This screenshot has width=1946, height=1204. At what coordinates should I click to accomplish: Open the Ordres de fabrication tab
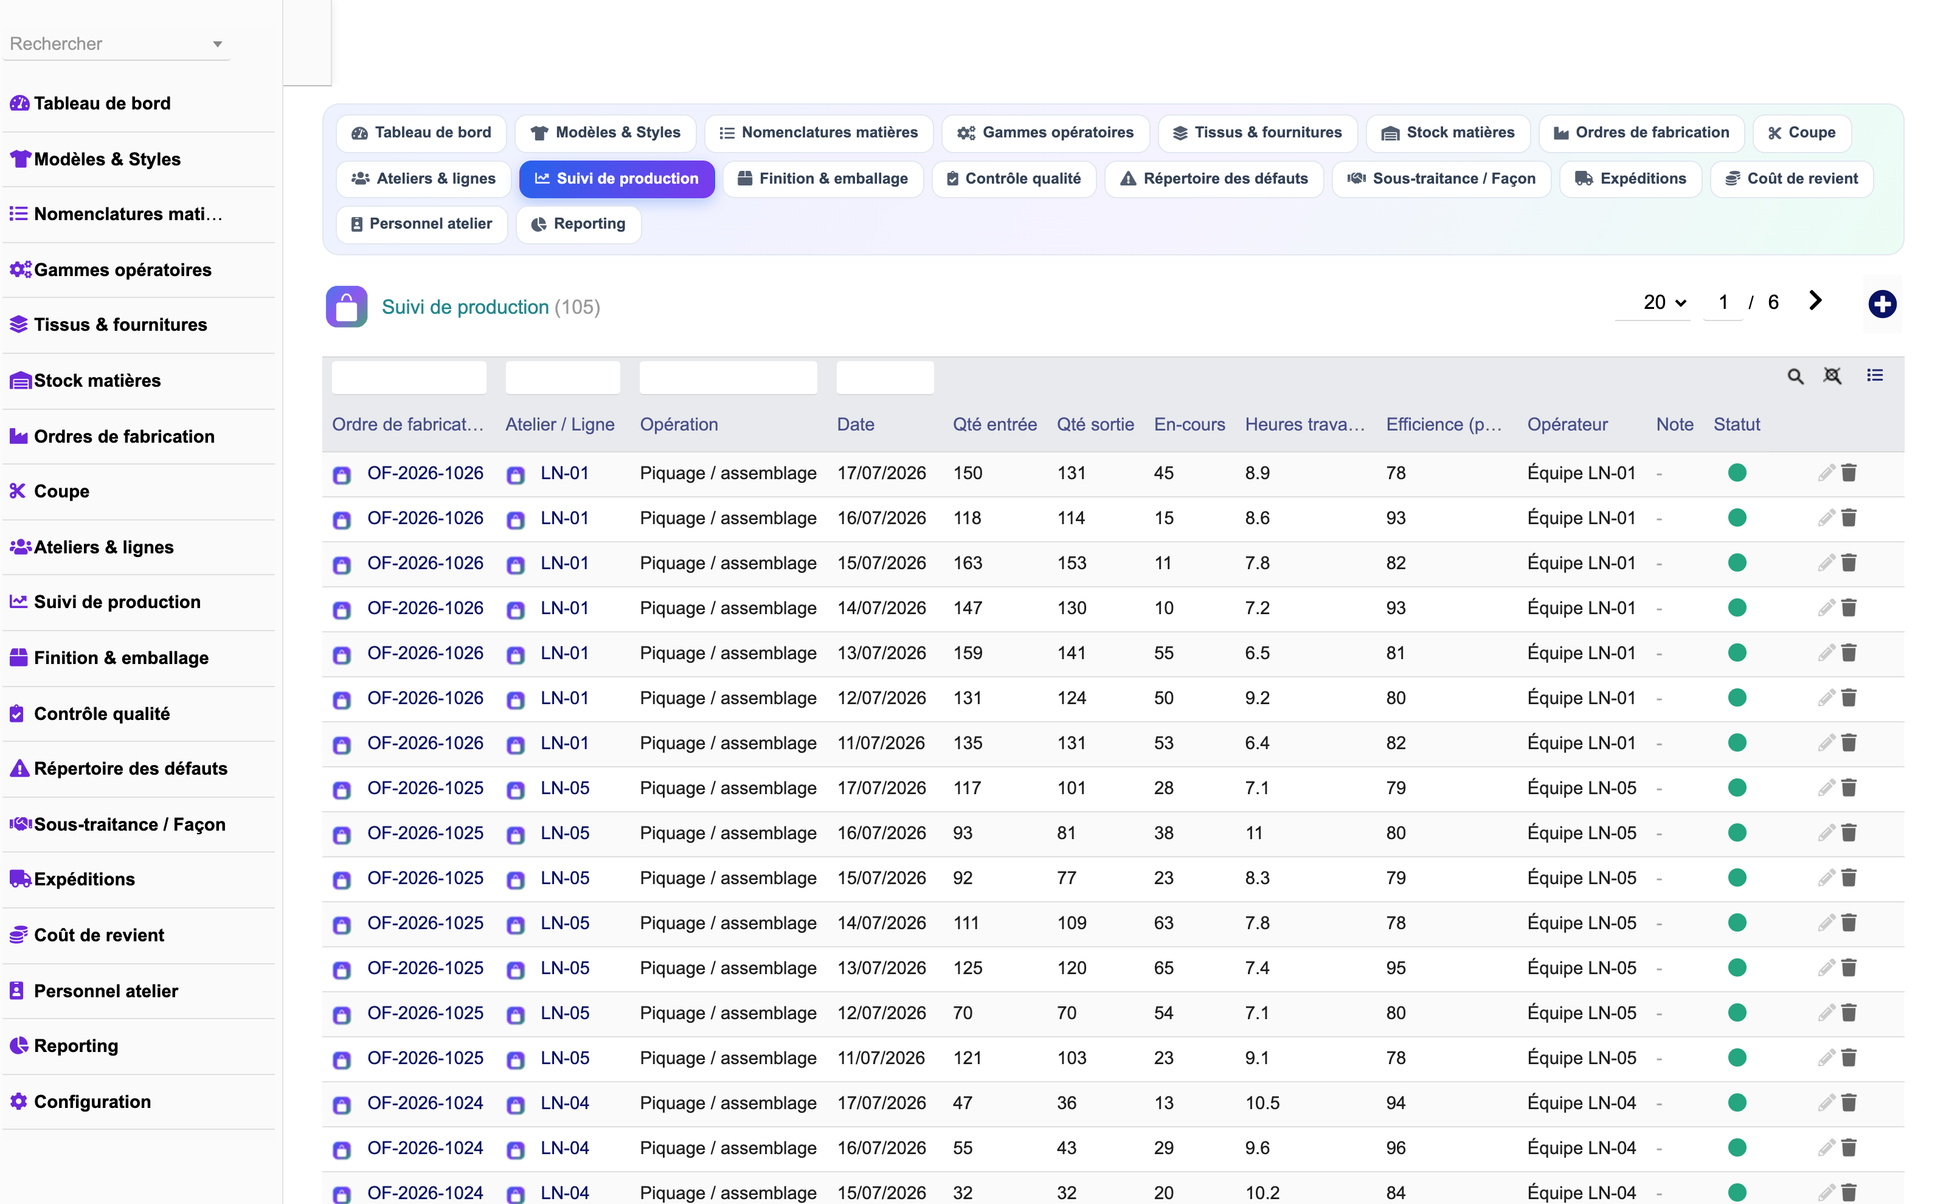pyautogui.click(x=1641, y=133)
